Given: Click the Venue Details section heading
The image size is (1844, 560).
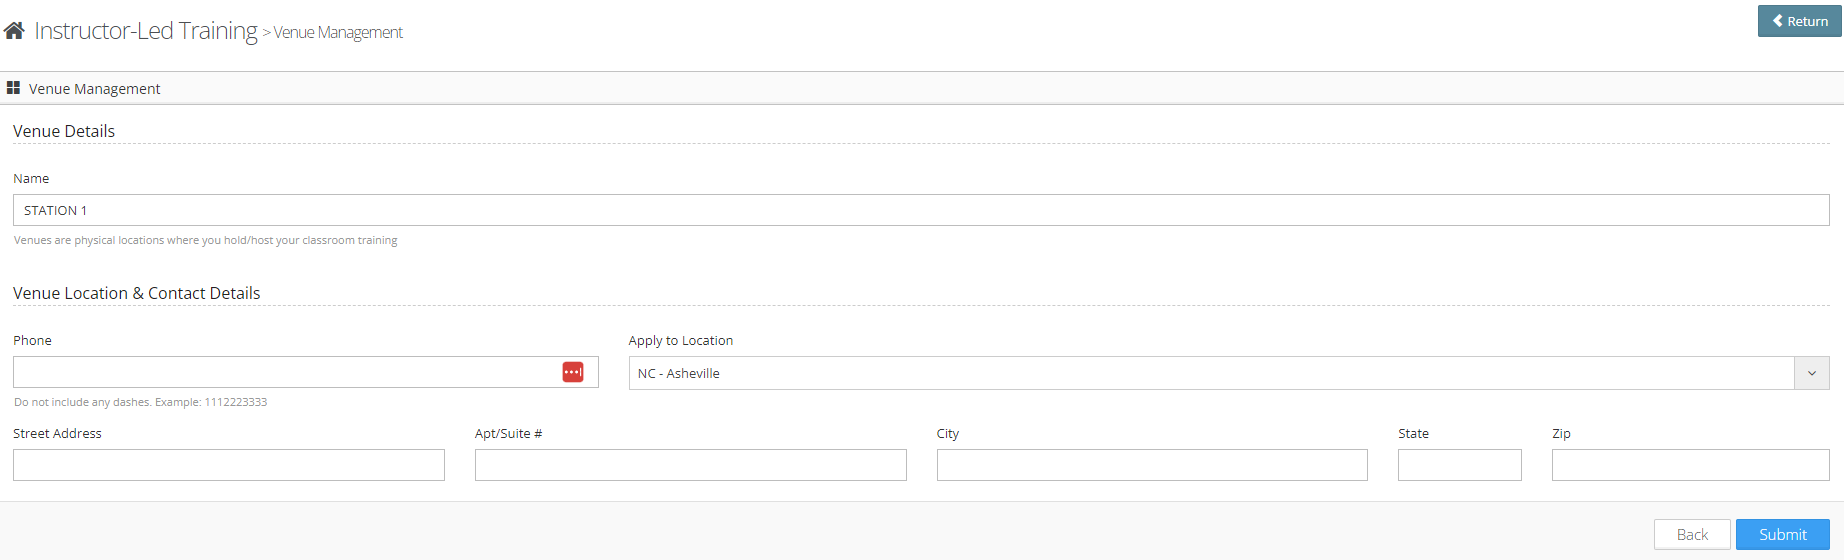Looking at the screenshot, I should [64, 131].
